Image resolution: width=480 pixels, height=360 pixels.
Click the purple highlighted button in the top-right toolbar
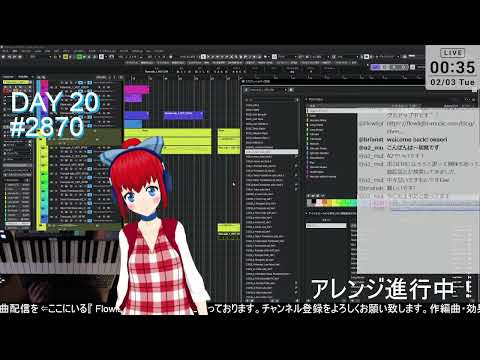tap(376, 67)
